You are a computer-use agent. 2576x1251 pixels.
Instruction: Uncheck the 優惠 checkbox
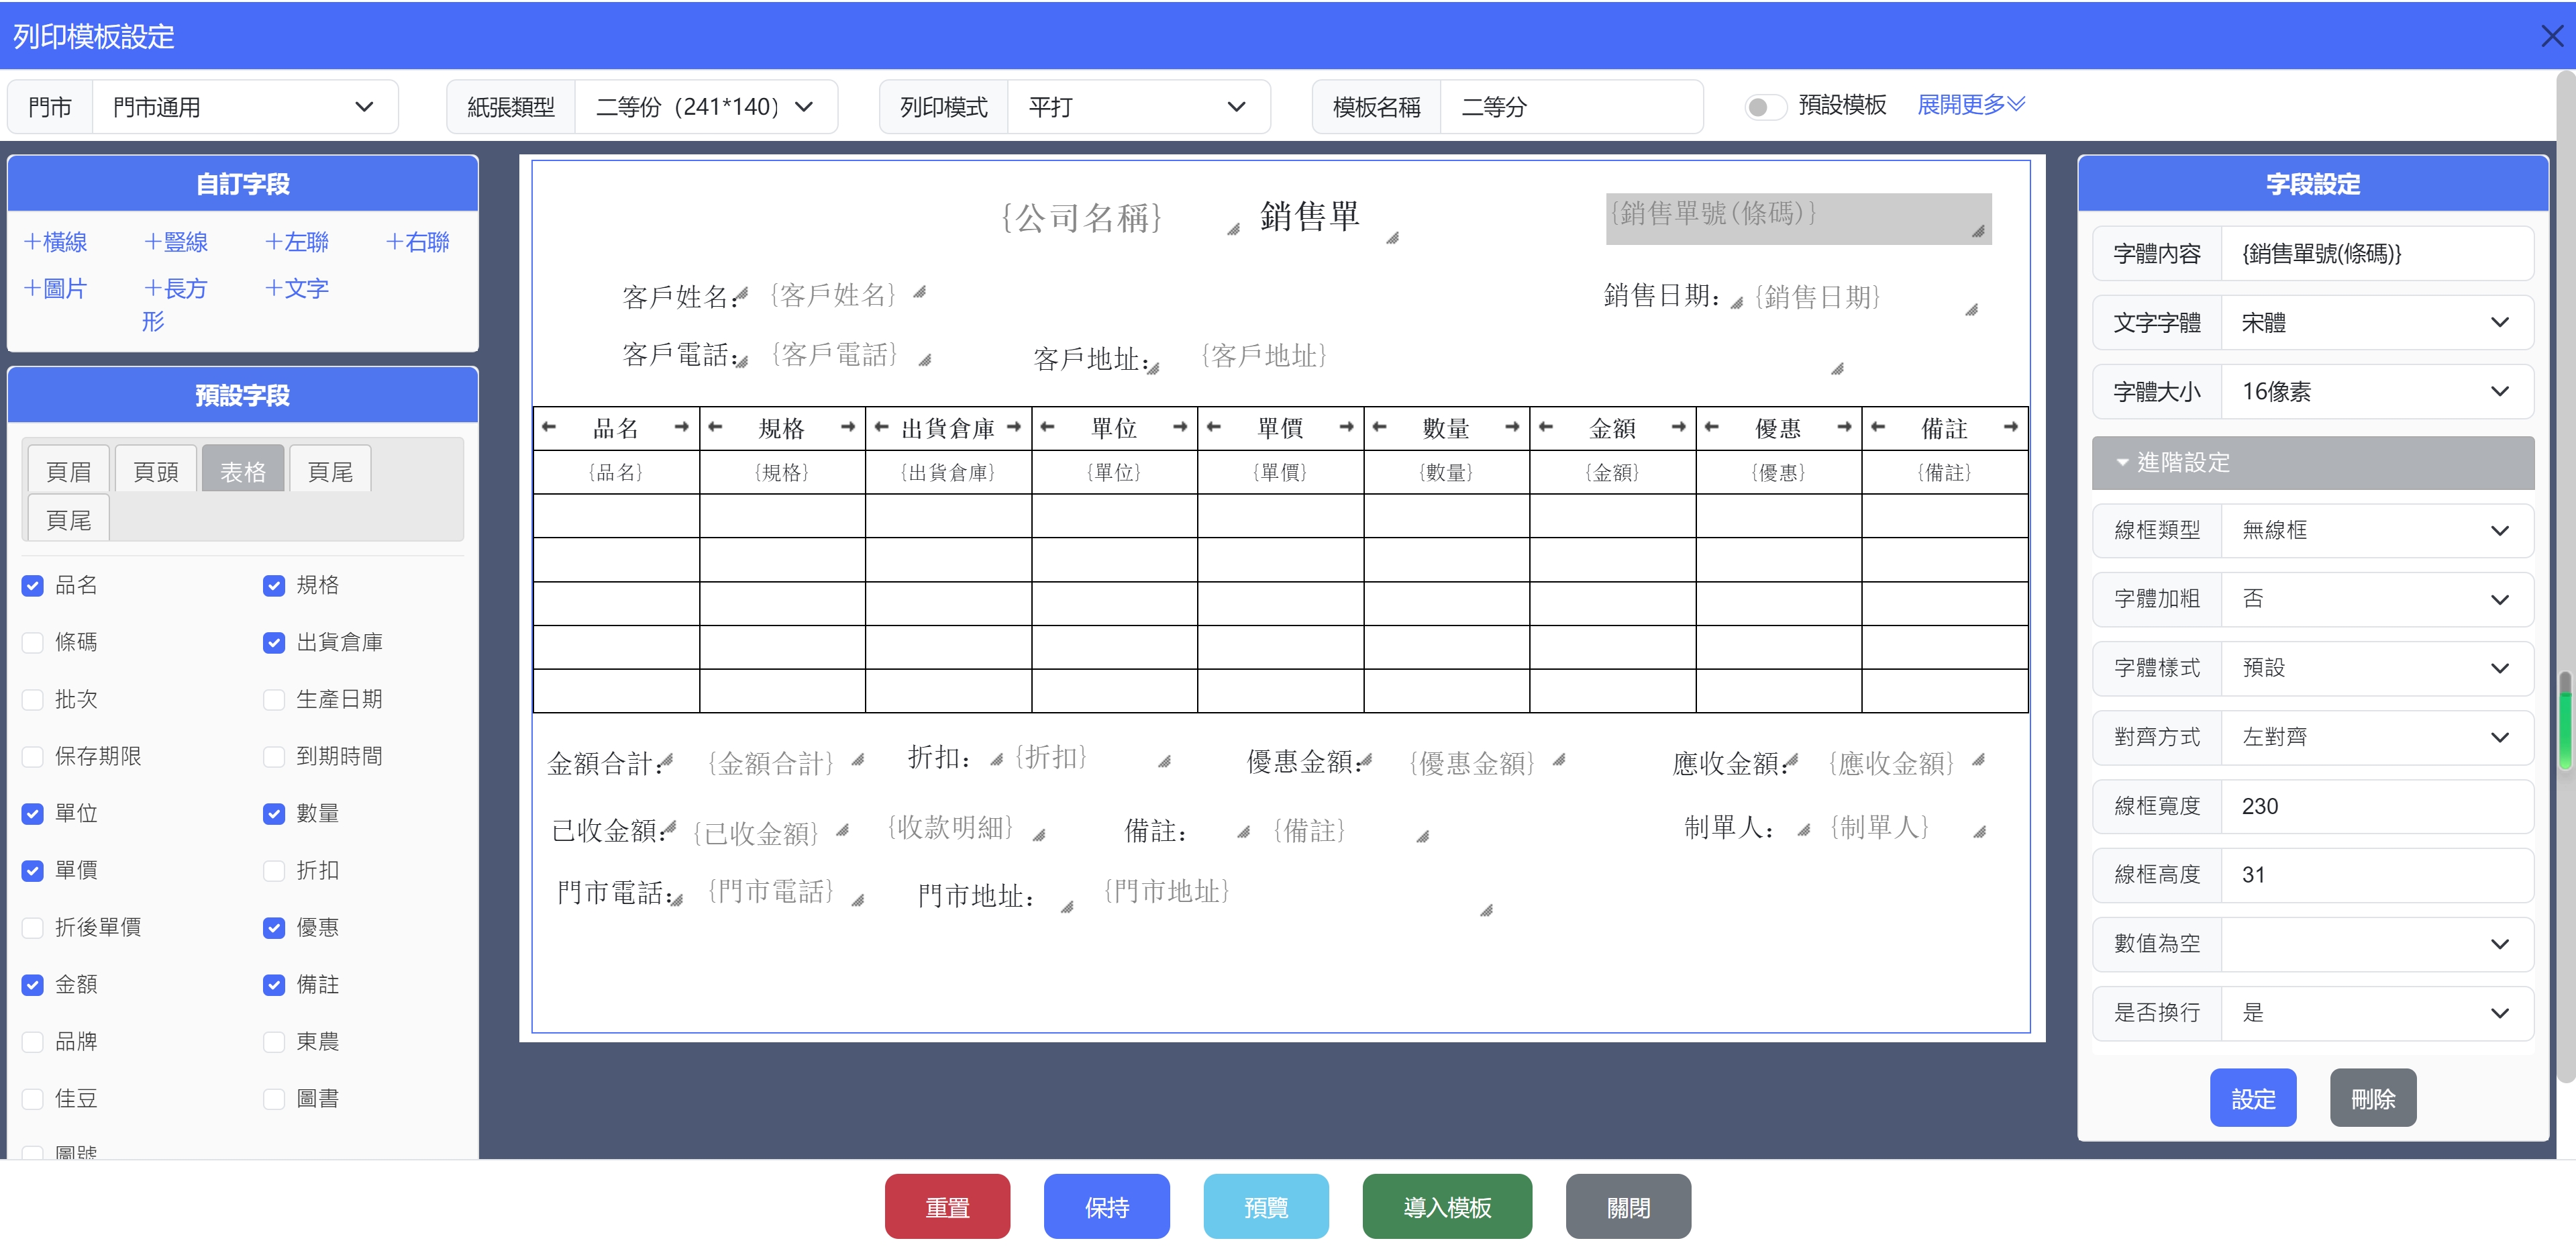(274, 927)
